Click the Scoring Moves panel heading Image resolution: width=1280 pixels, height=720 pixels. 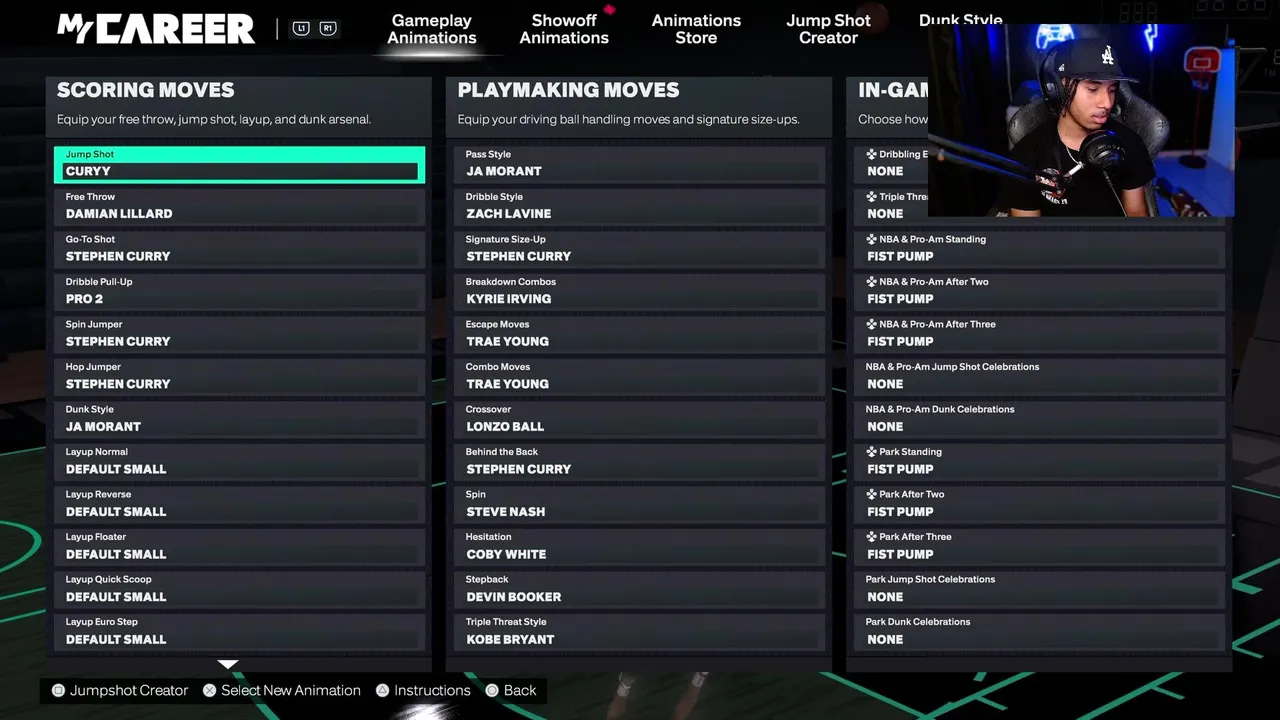146,90
